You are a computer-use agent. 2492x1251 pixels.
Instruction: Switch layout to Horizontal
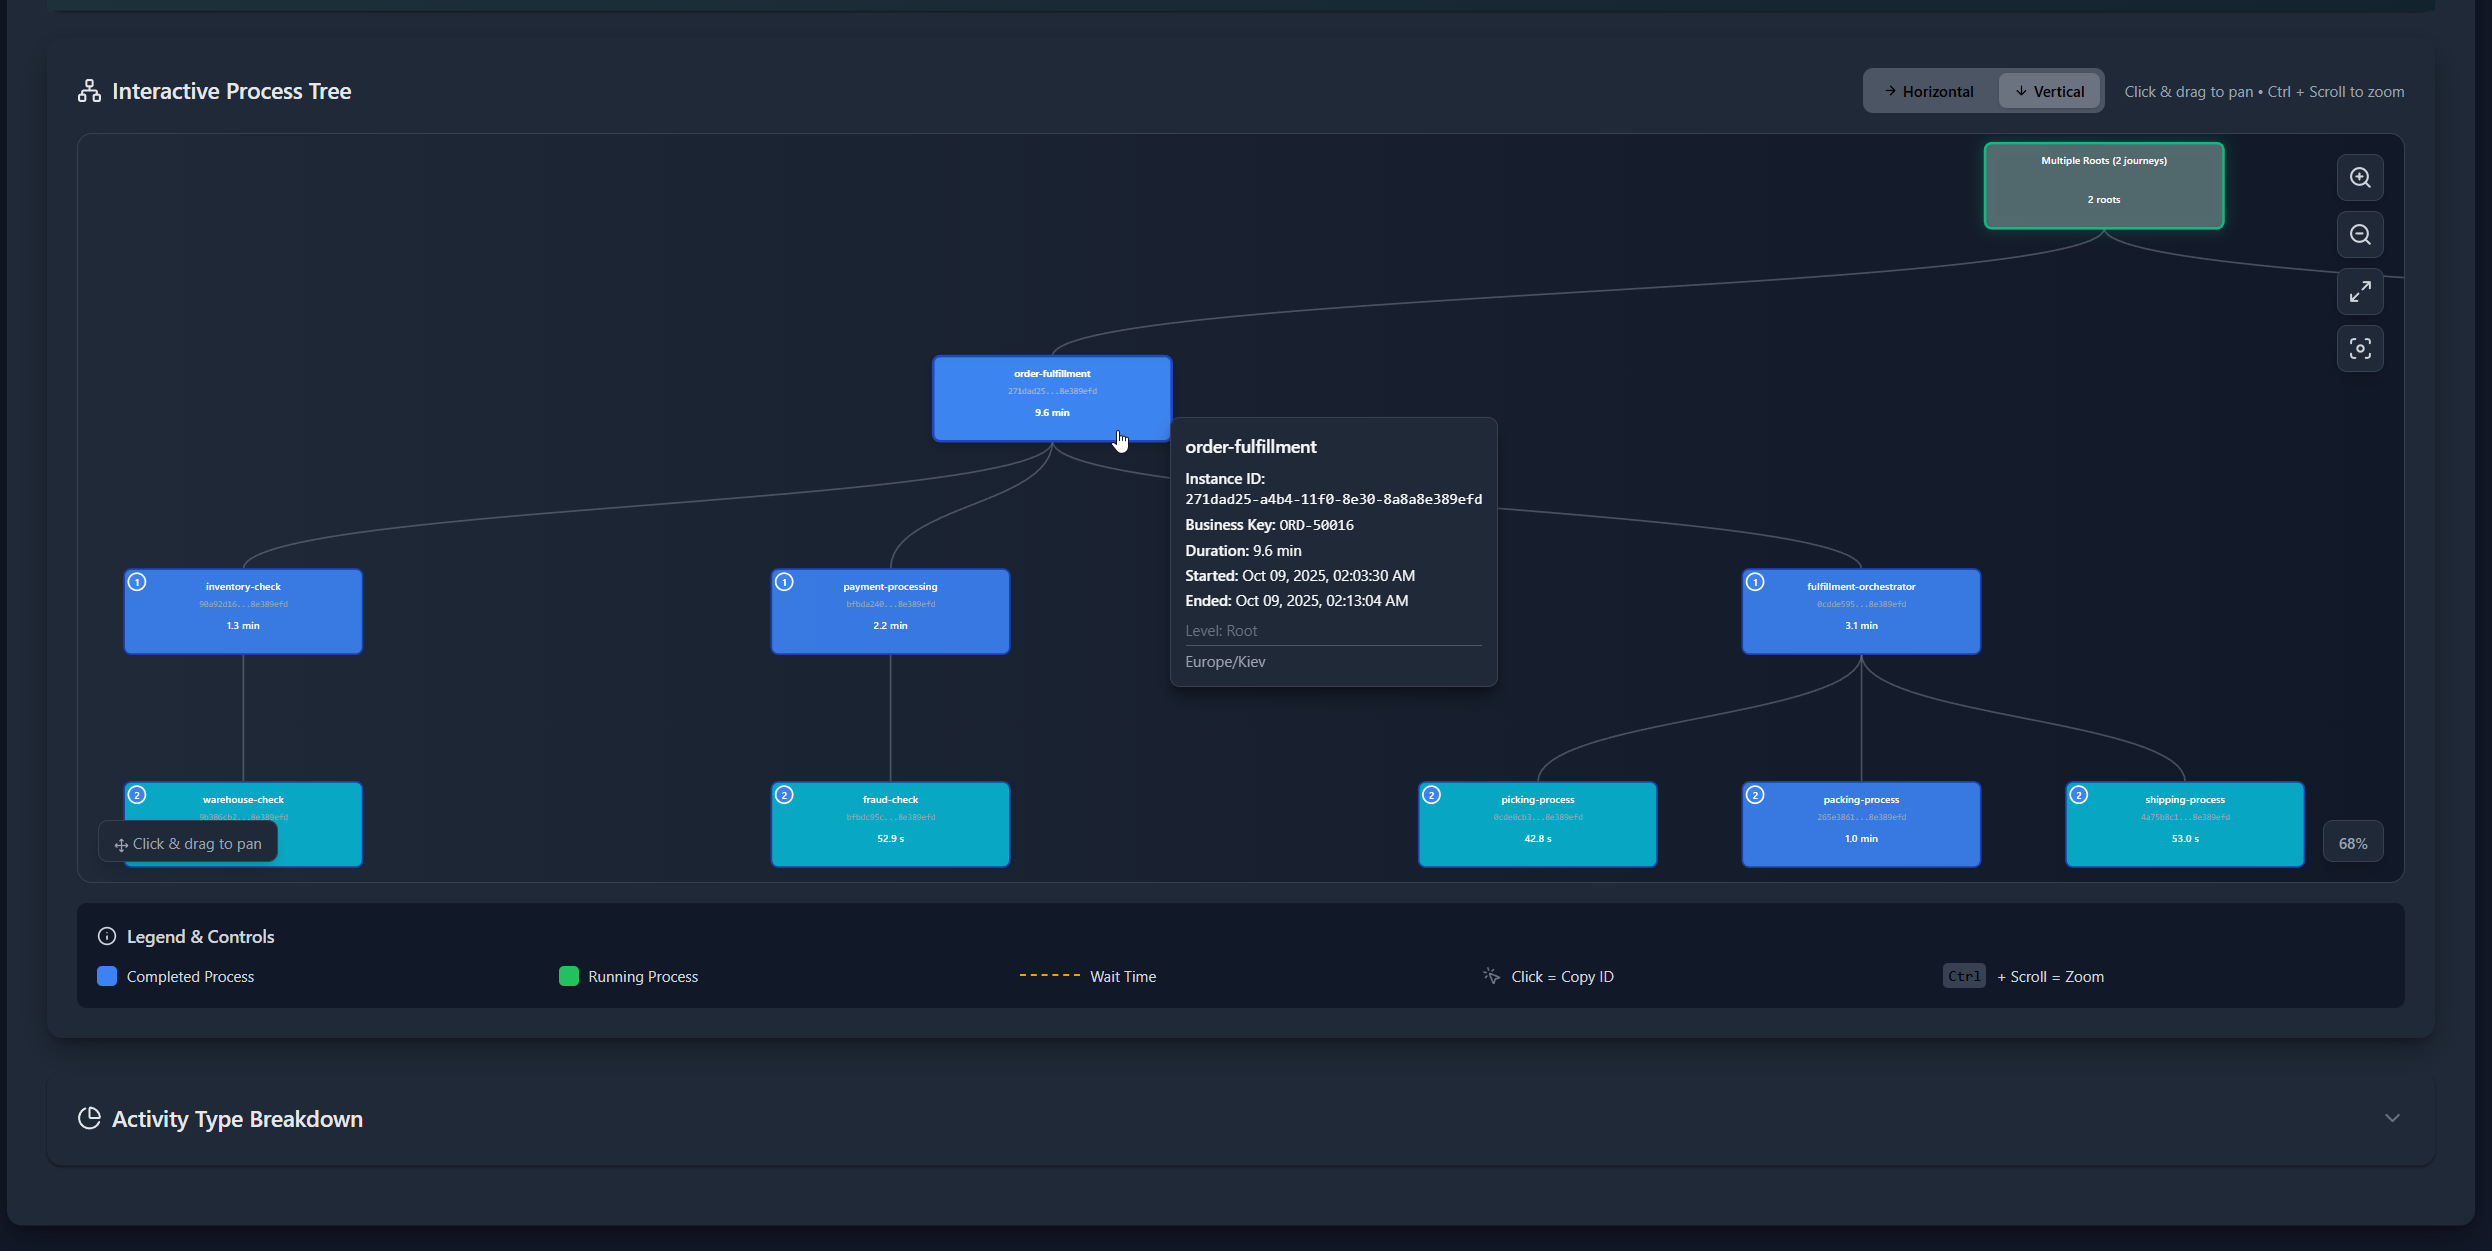(x=1929, y=92)
